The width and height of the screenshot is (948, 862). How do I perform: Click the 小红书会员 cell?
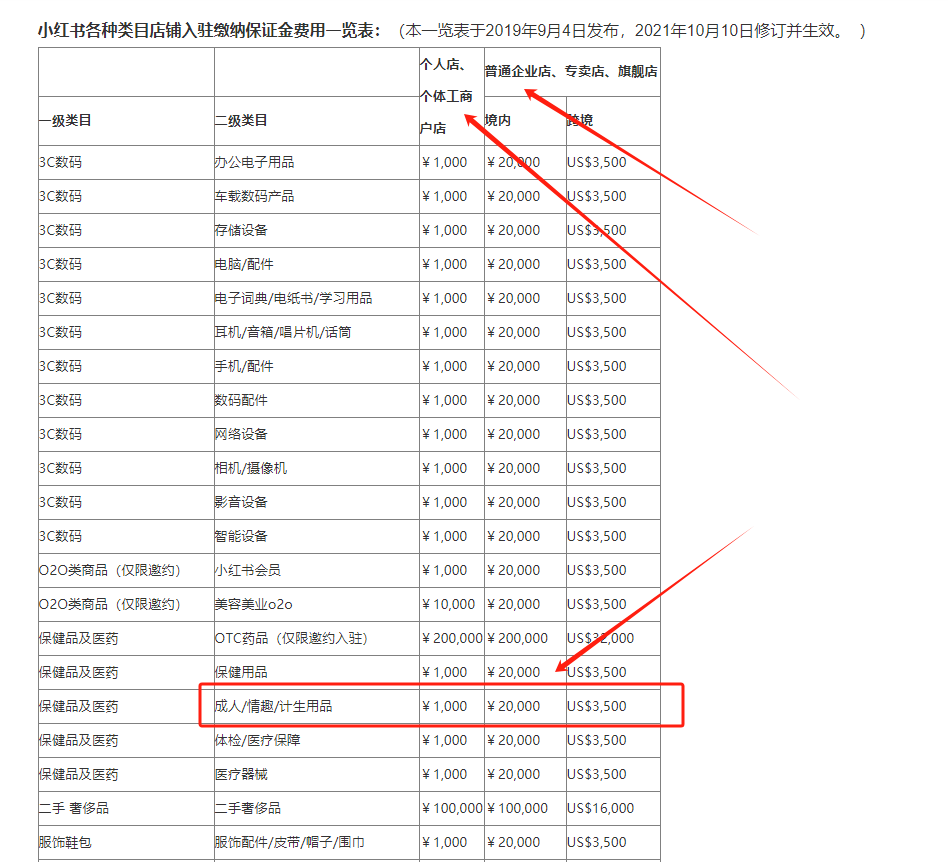[x=247, y=570]
